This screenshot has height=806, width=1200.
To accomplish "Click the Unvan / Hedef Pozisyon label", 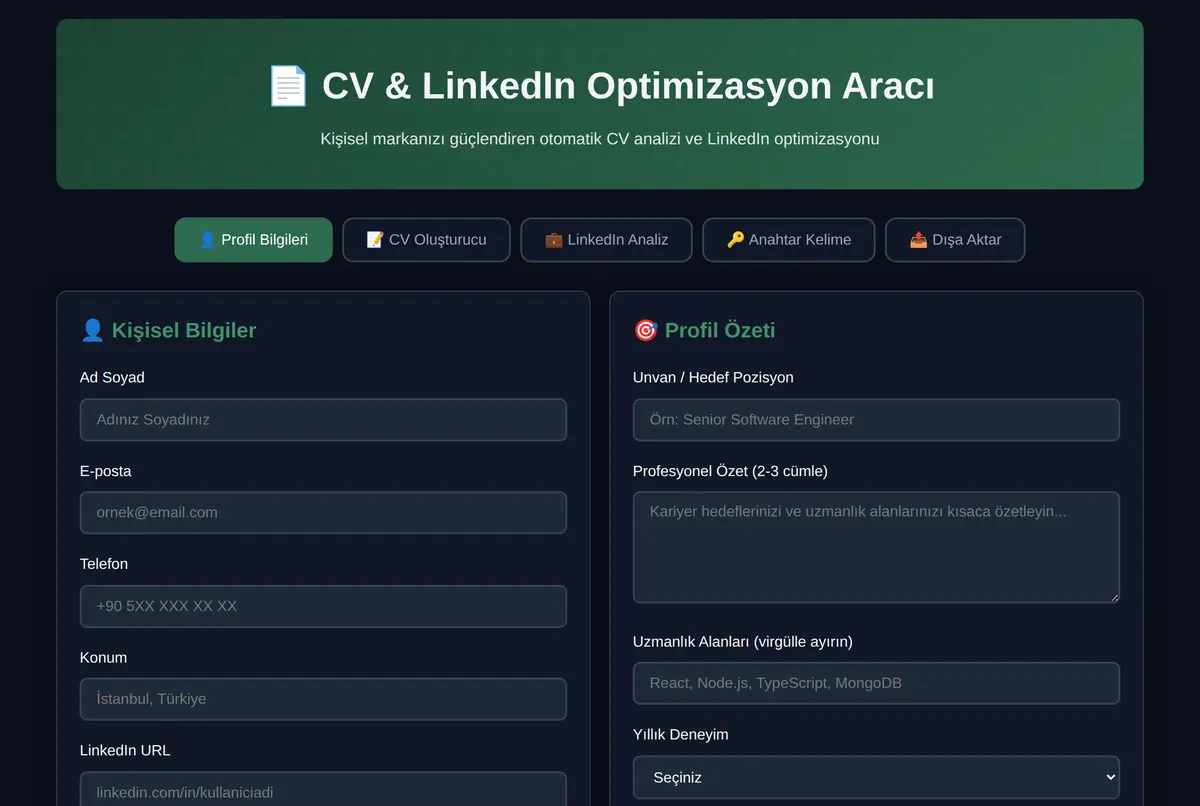I will (713, 377).
